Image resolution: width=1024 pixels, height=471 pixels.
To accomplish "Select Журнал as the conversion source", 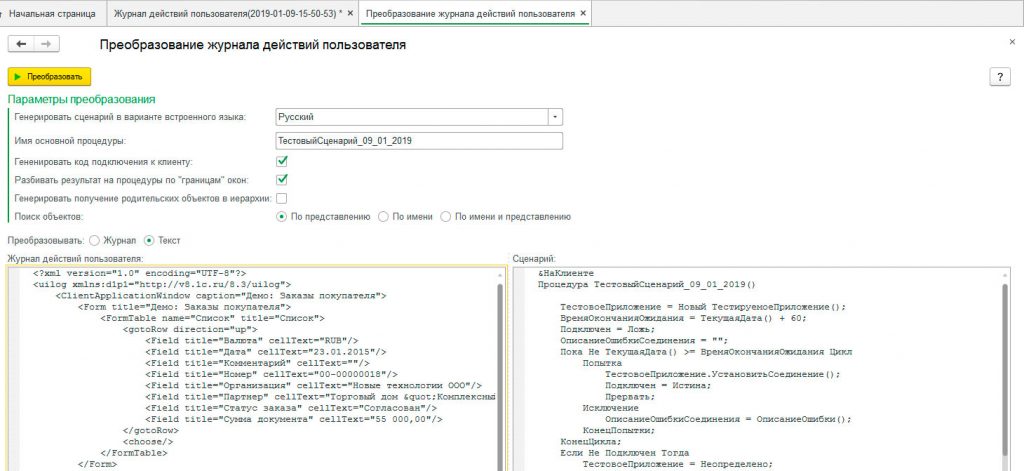I will [95, 240].
